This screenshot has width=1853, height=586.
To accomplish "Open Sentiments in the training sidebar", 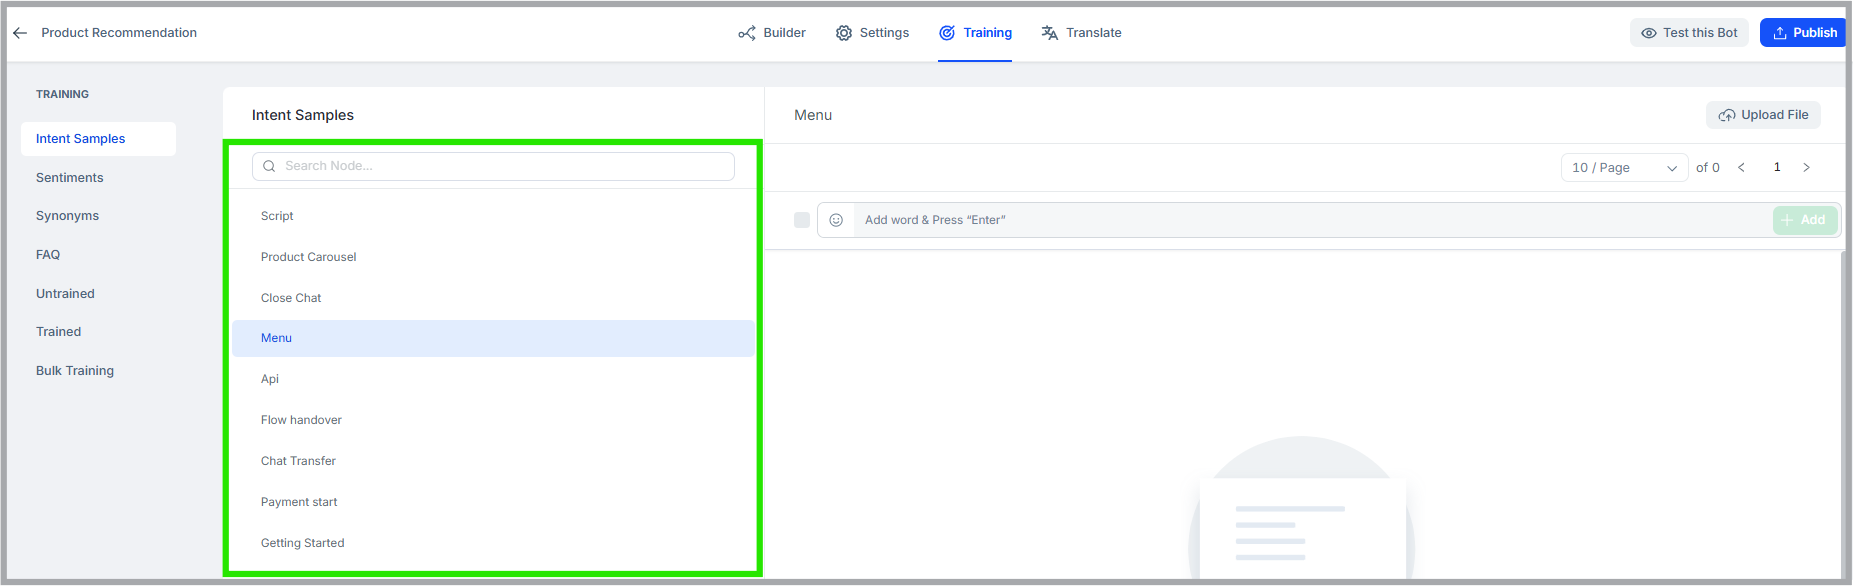I will point(69,178).
